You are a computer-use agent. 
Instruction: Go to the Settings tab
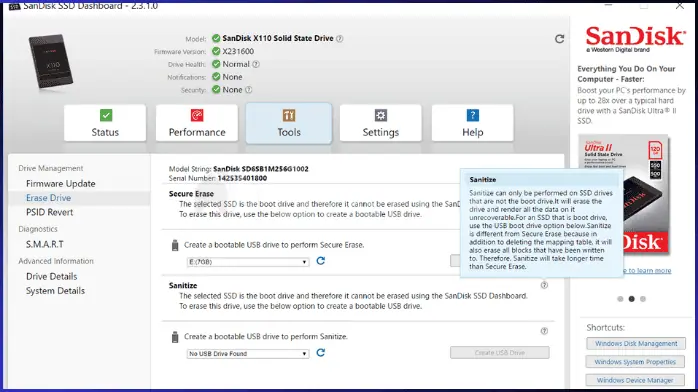(x=381, y=123)
